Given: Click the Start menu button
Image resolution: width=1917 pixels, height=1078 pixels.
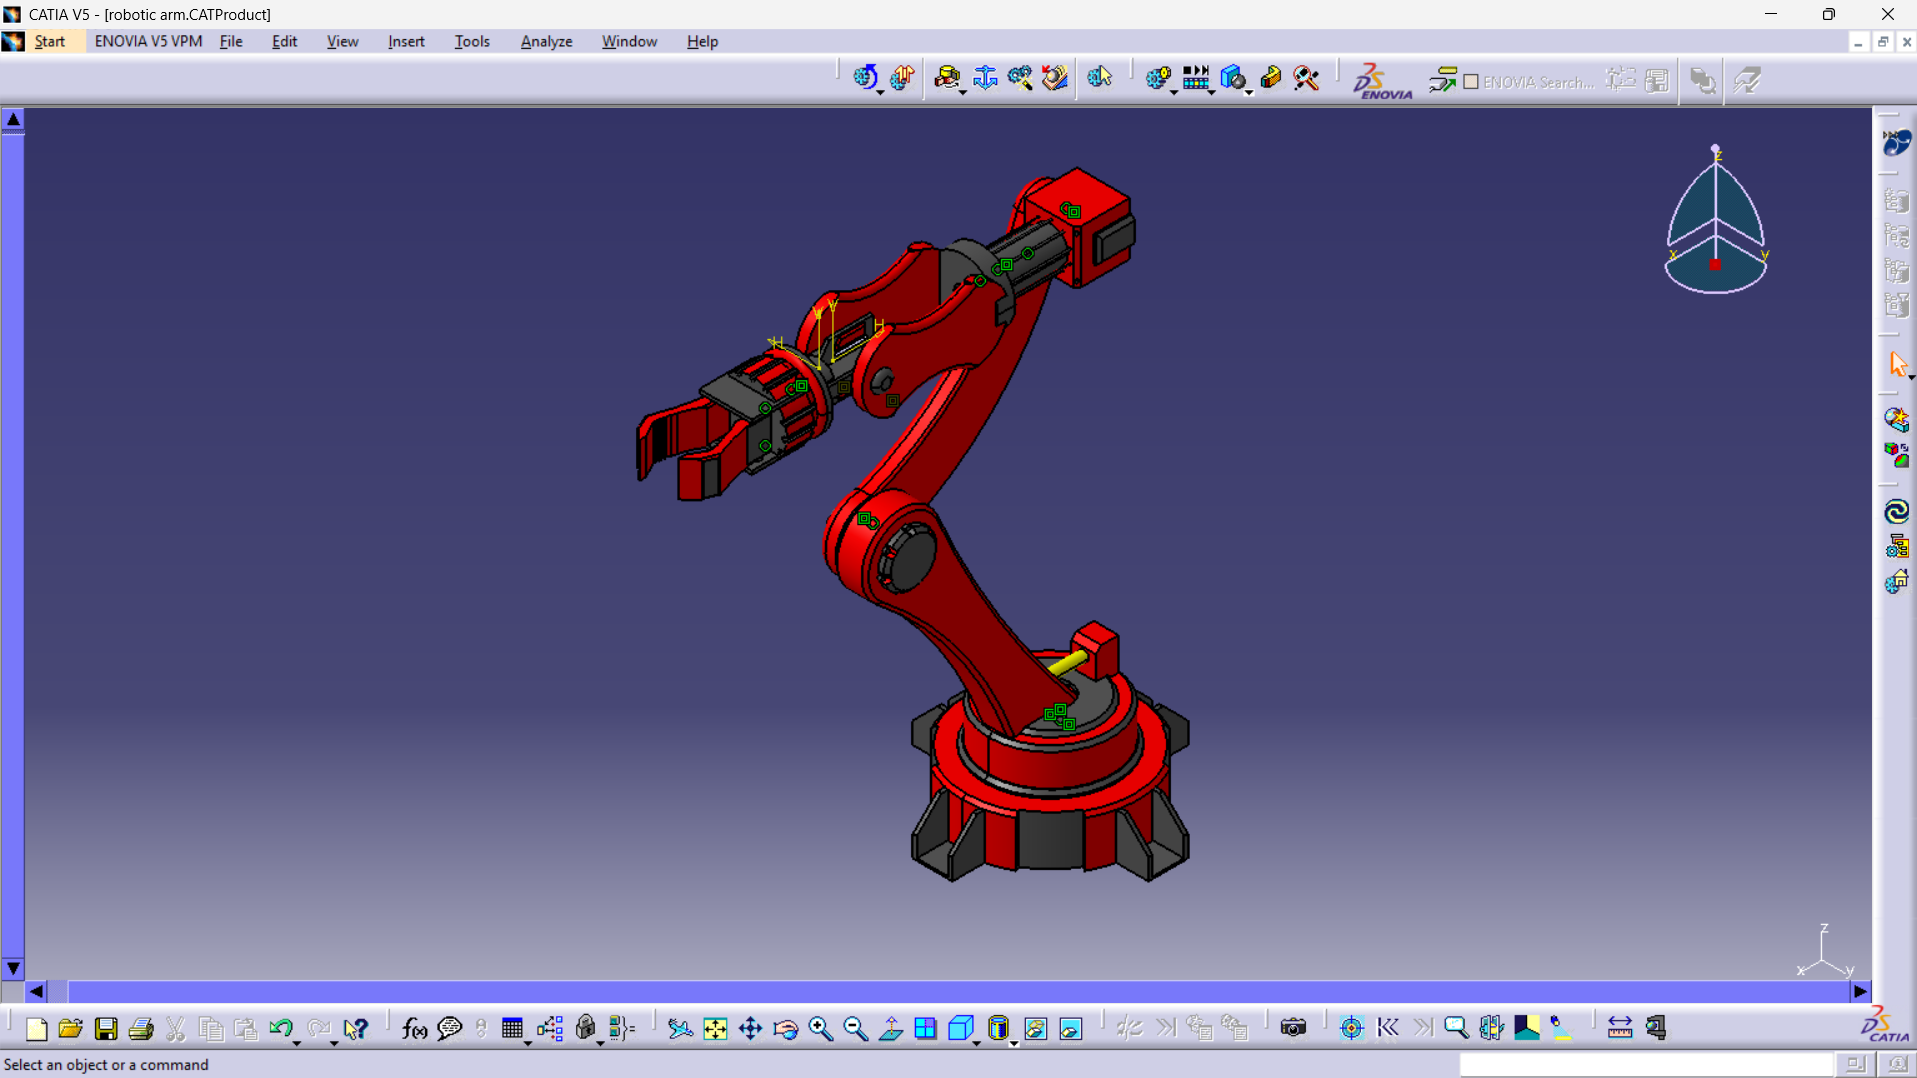Looking at the screenshot, I should click(x=49, y=41).
